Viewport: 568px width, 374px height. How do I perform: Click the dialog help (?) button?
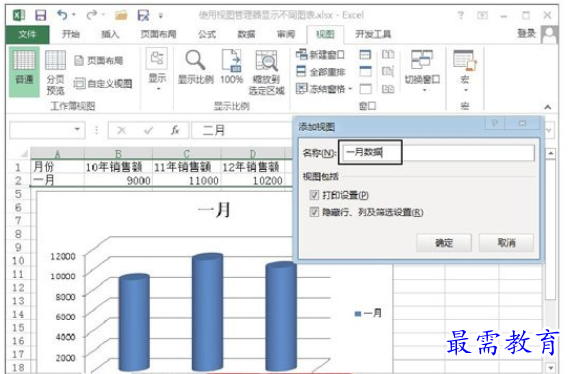coord(494,124)
